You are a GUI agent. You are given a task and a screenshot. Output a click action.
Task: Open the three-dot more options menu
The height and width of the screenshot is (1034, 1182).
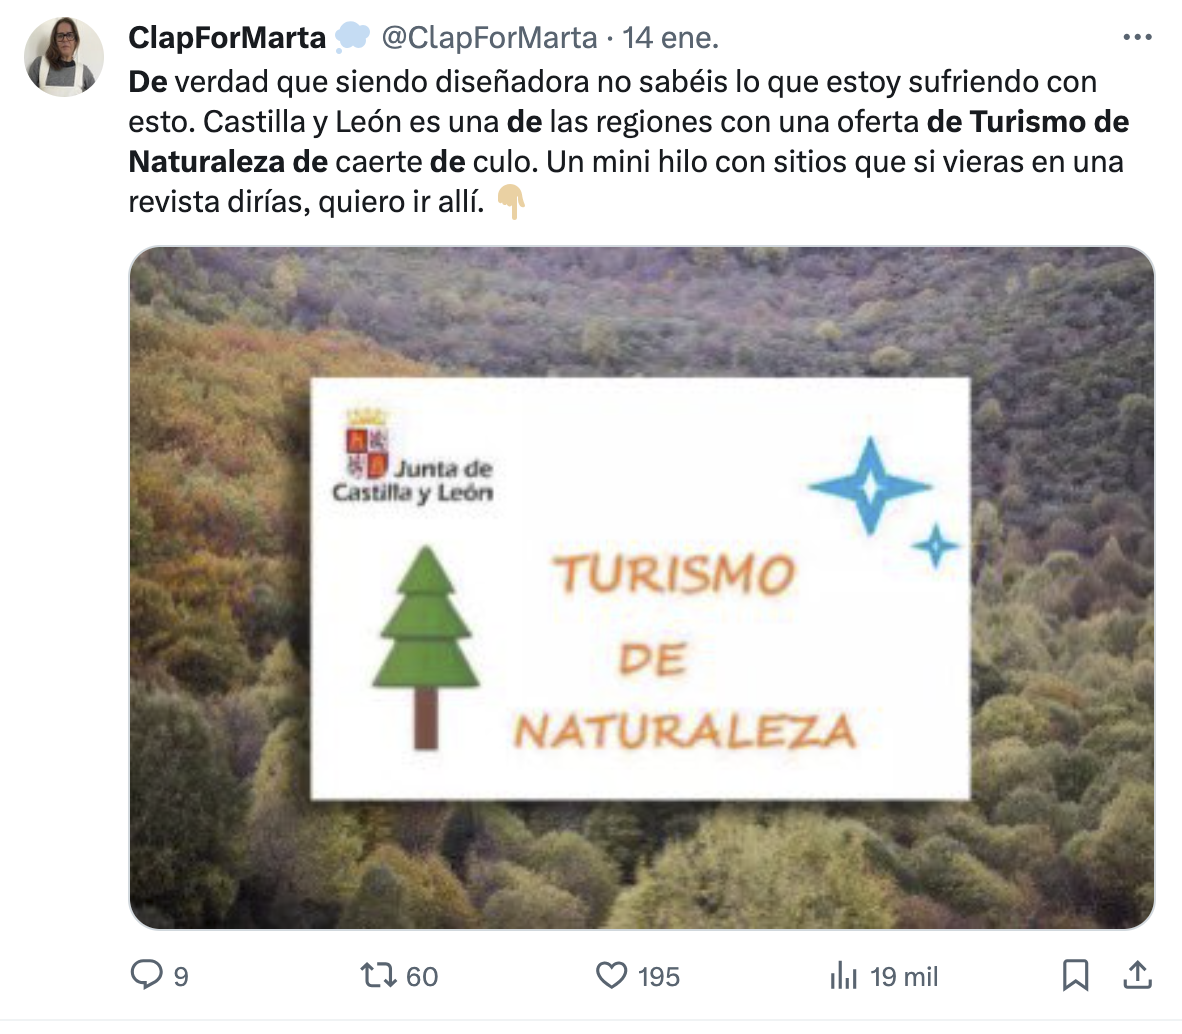coord(1137,37)
